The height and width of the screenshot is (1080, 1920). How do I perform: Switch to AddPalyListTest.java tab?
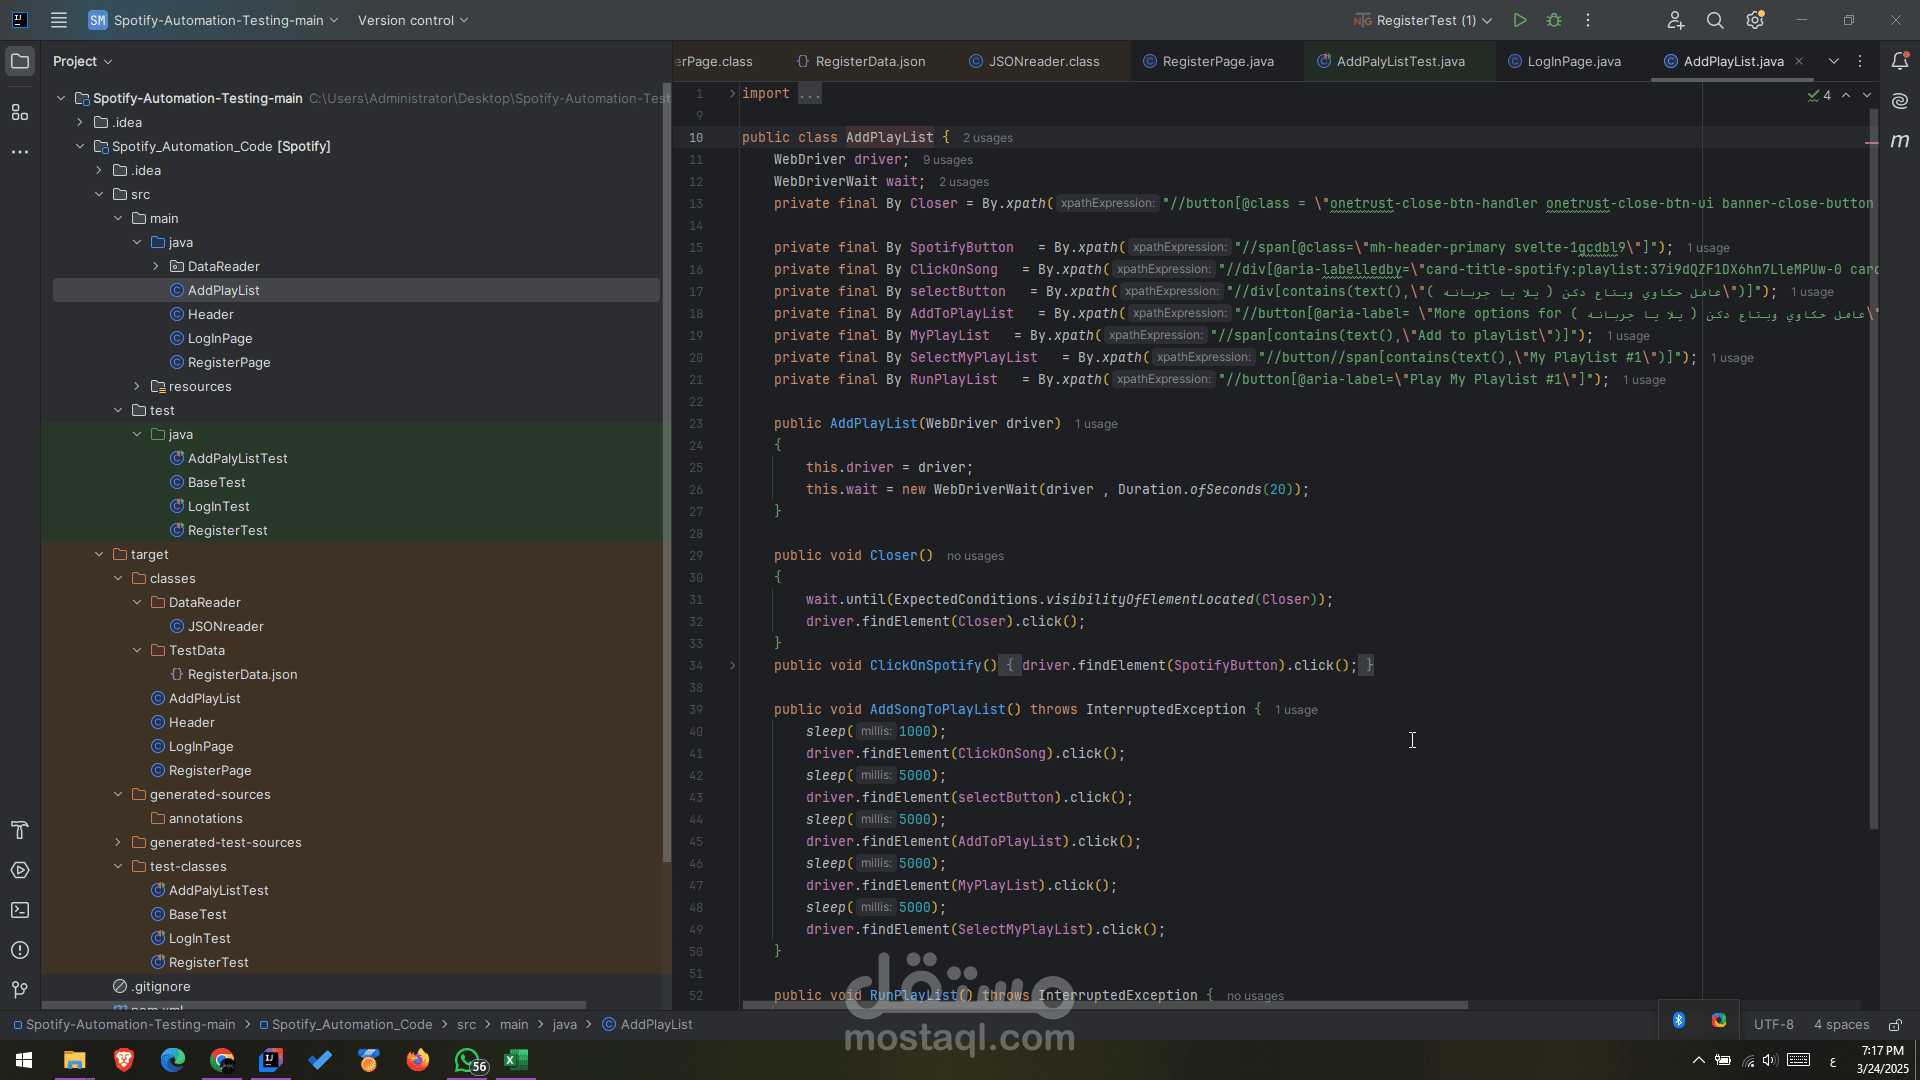click(1391, 61)
